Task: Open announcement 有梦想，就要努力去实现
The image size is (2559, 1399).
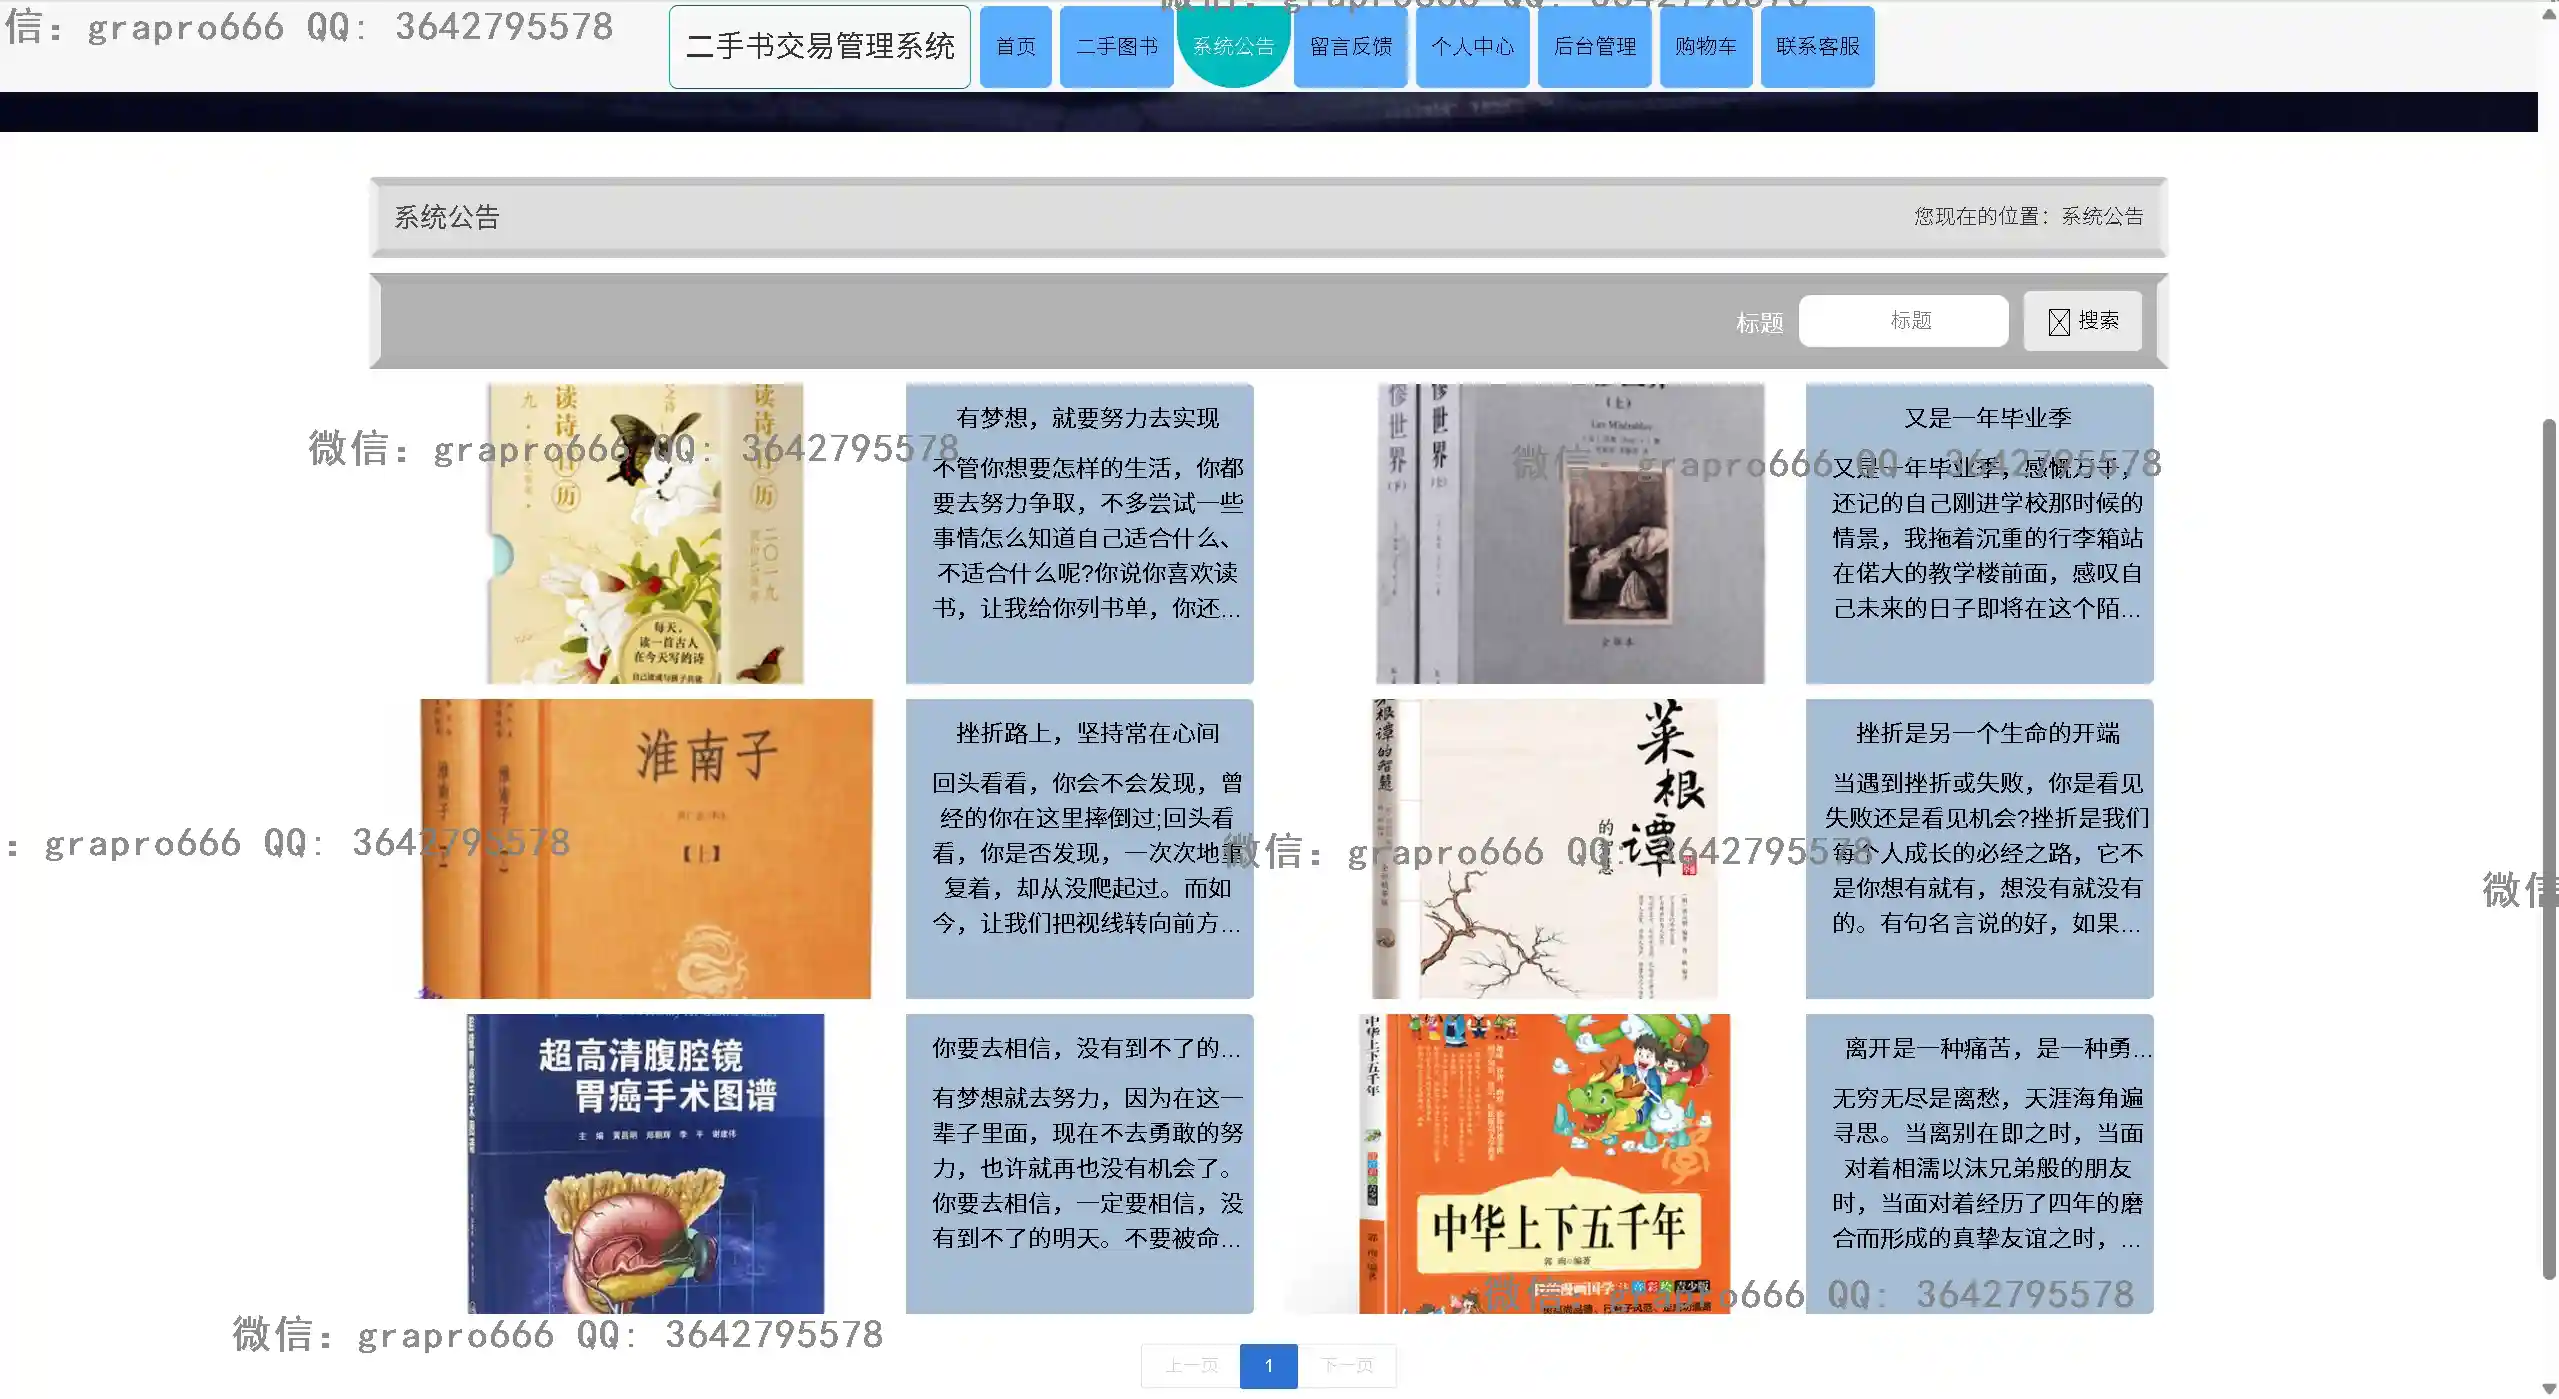Action: point(1087,418)
